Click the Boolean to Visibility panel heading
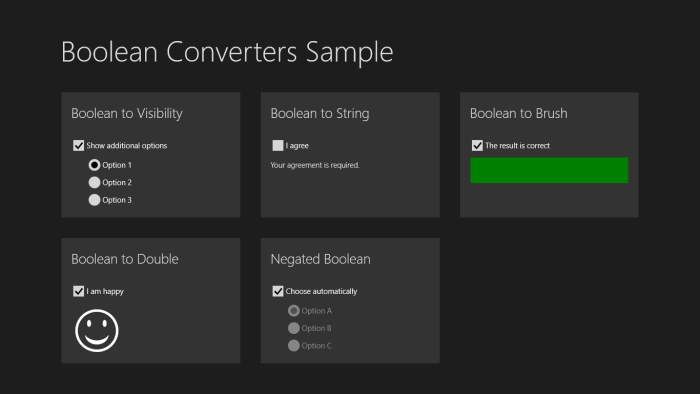 (x=127, y=114)
